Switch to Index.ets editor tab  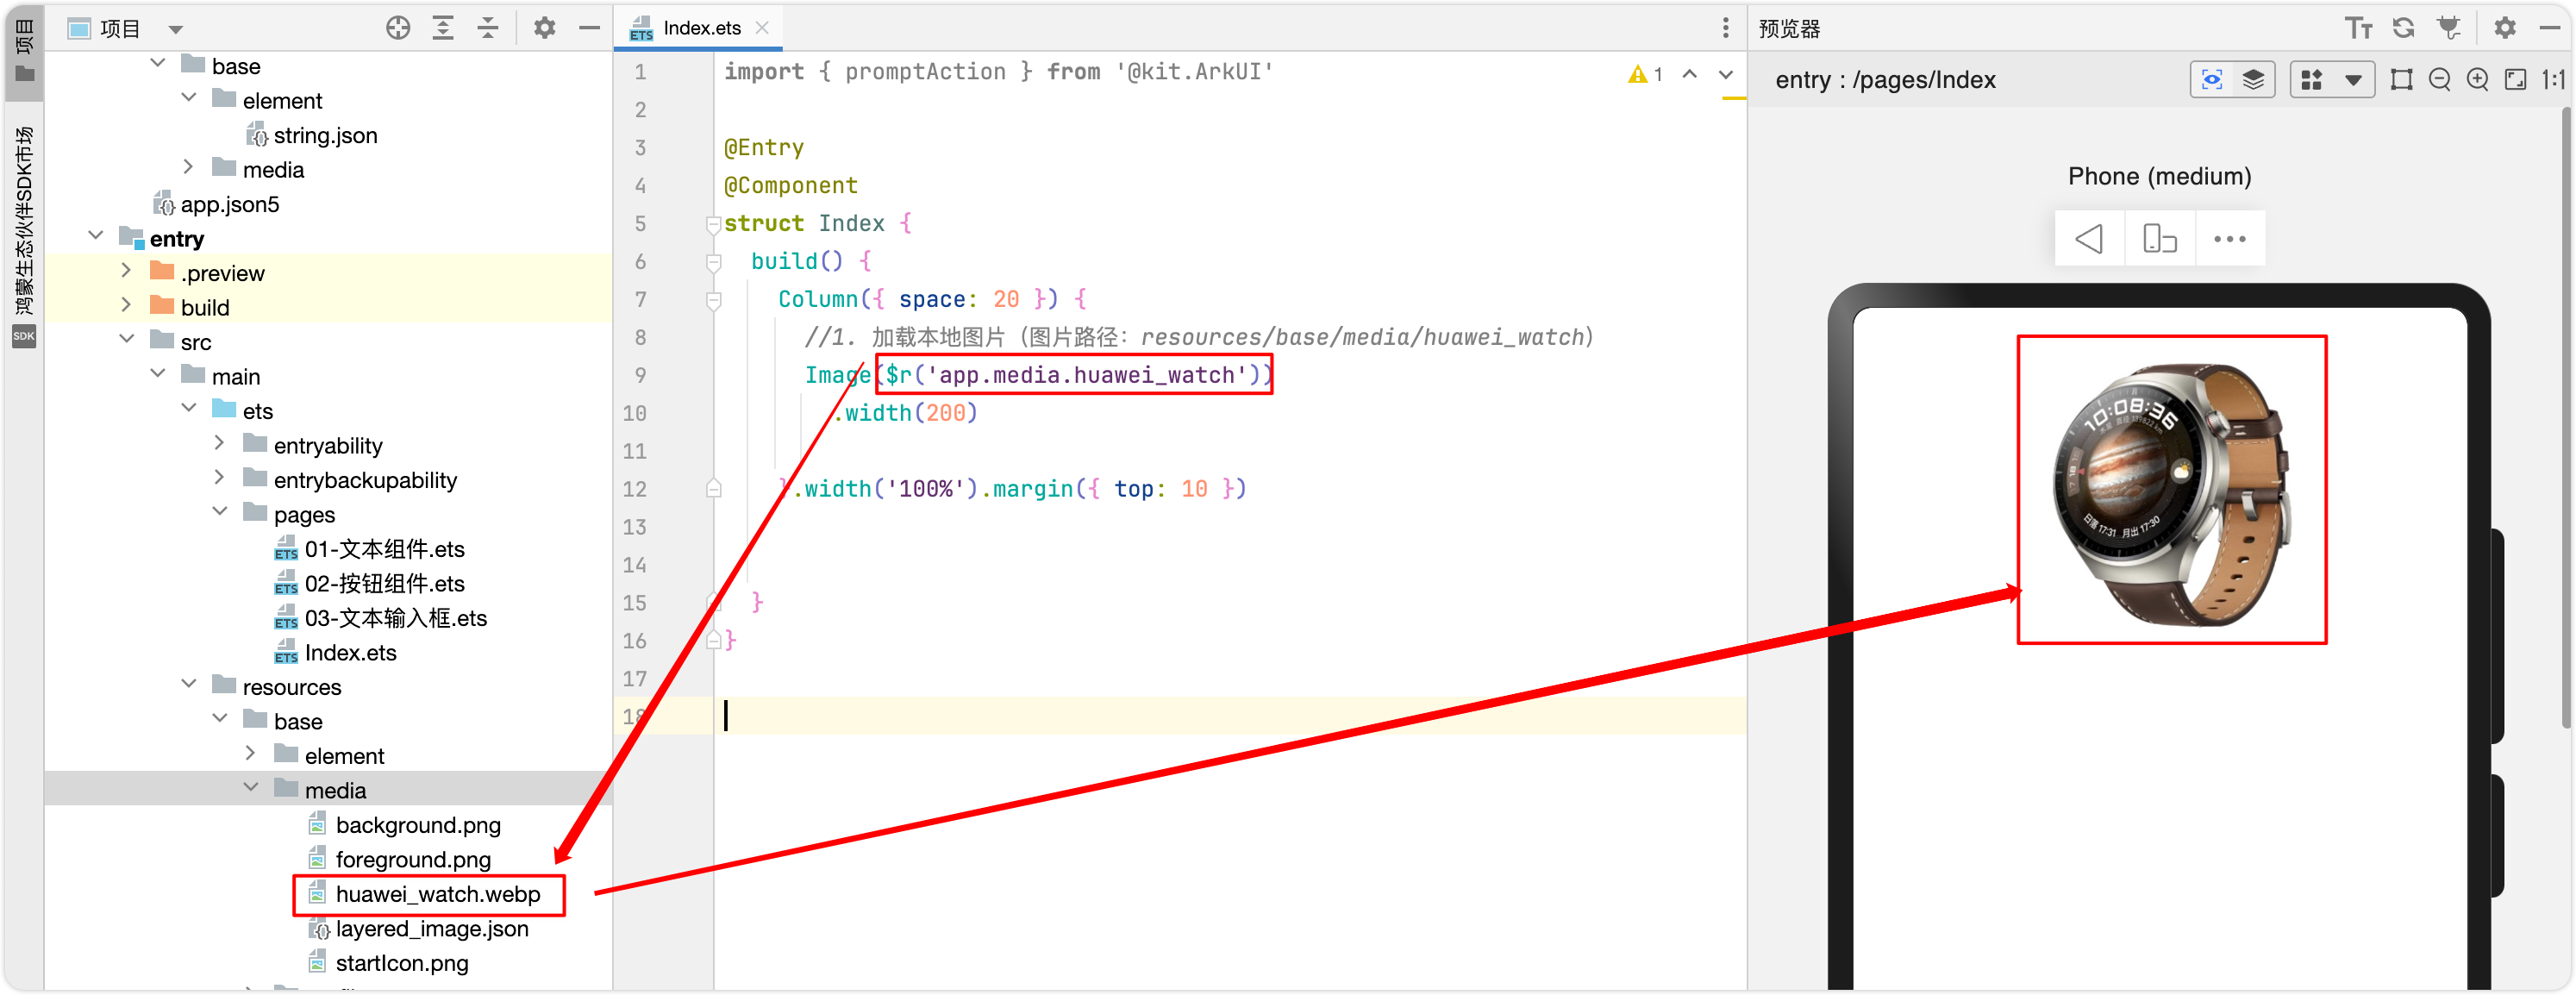coord(701,28)
